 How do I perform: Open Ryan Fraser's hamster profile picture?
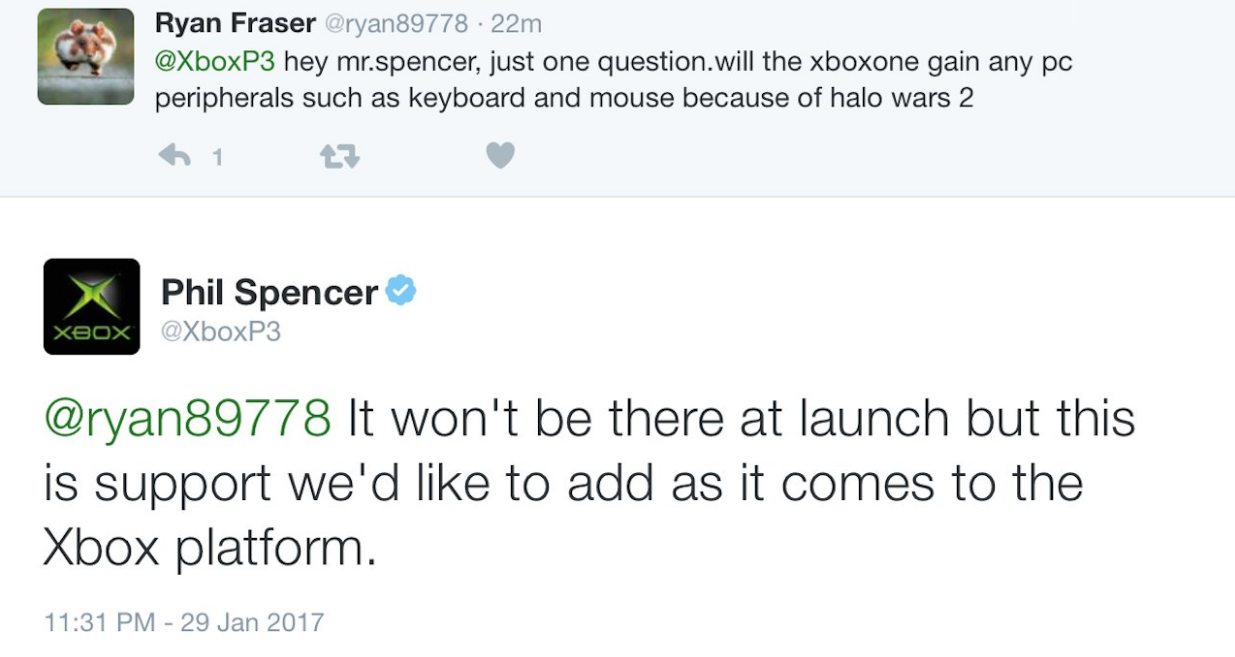(x=86, y=56)
